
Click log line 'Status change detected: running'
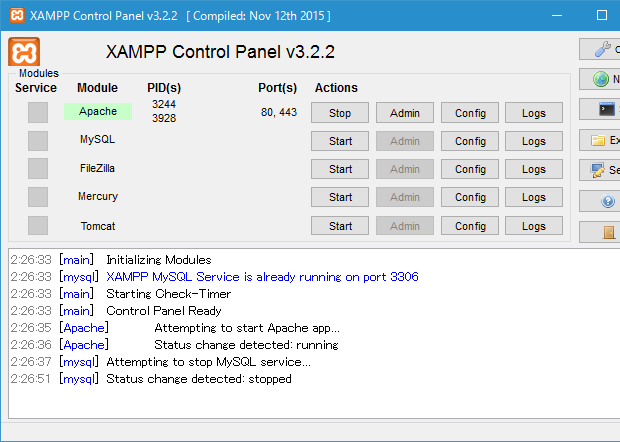(x=246, y=345)
